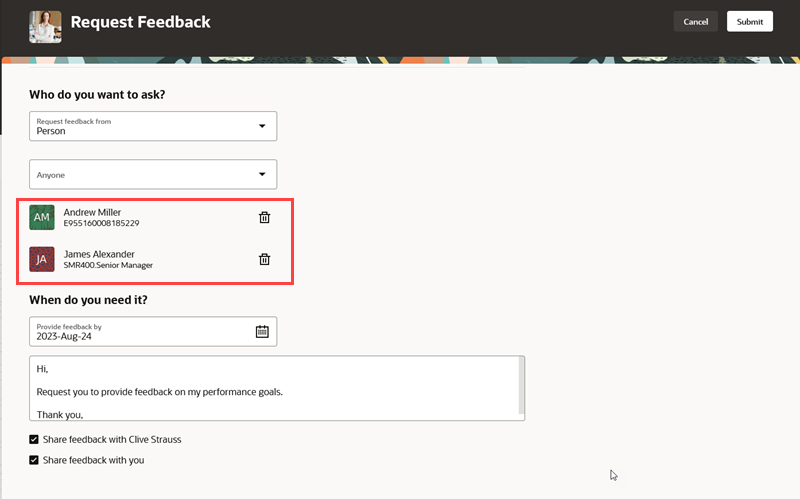Submit the feedback request
The width and height of the screenshot is (800, 499).
[x=749, y=22]
